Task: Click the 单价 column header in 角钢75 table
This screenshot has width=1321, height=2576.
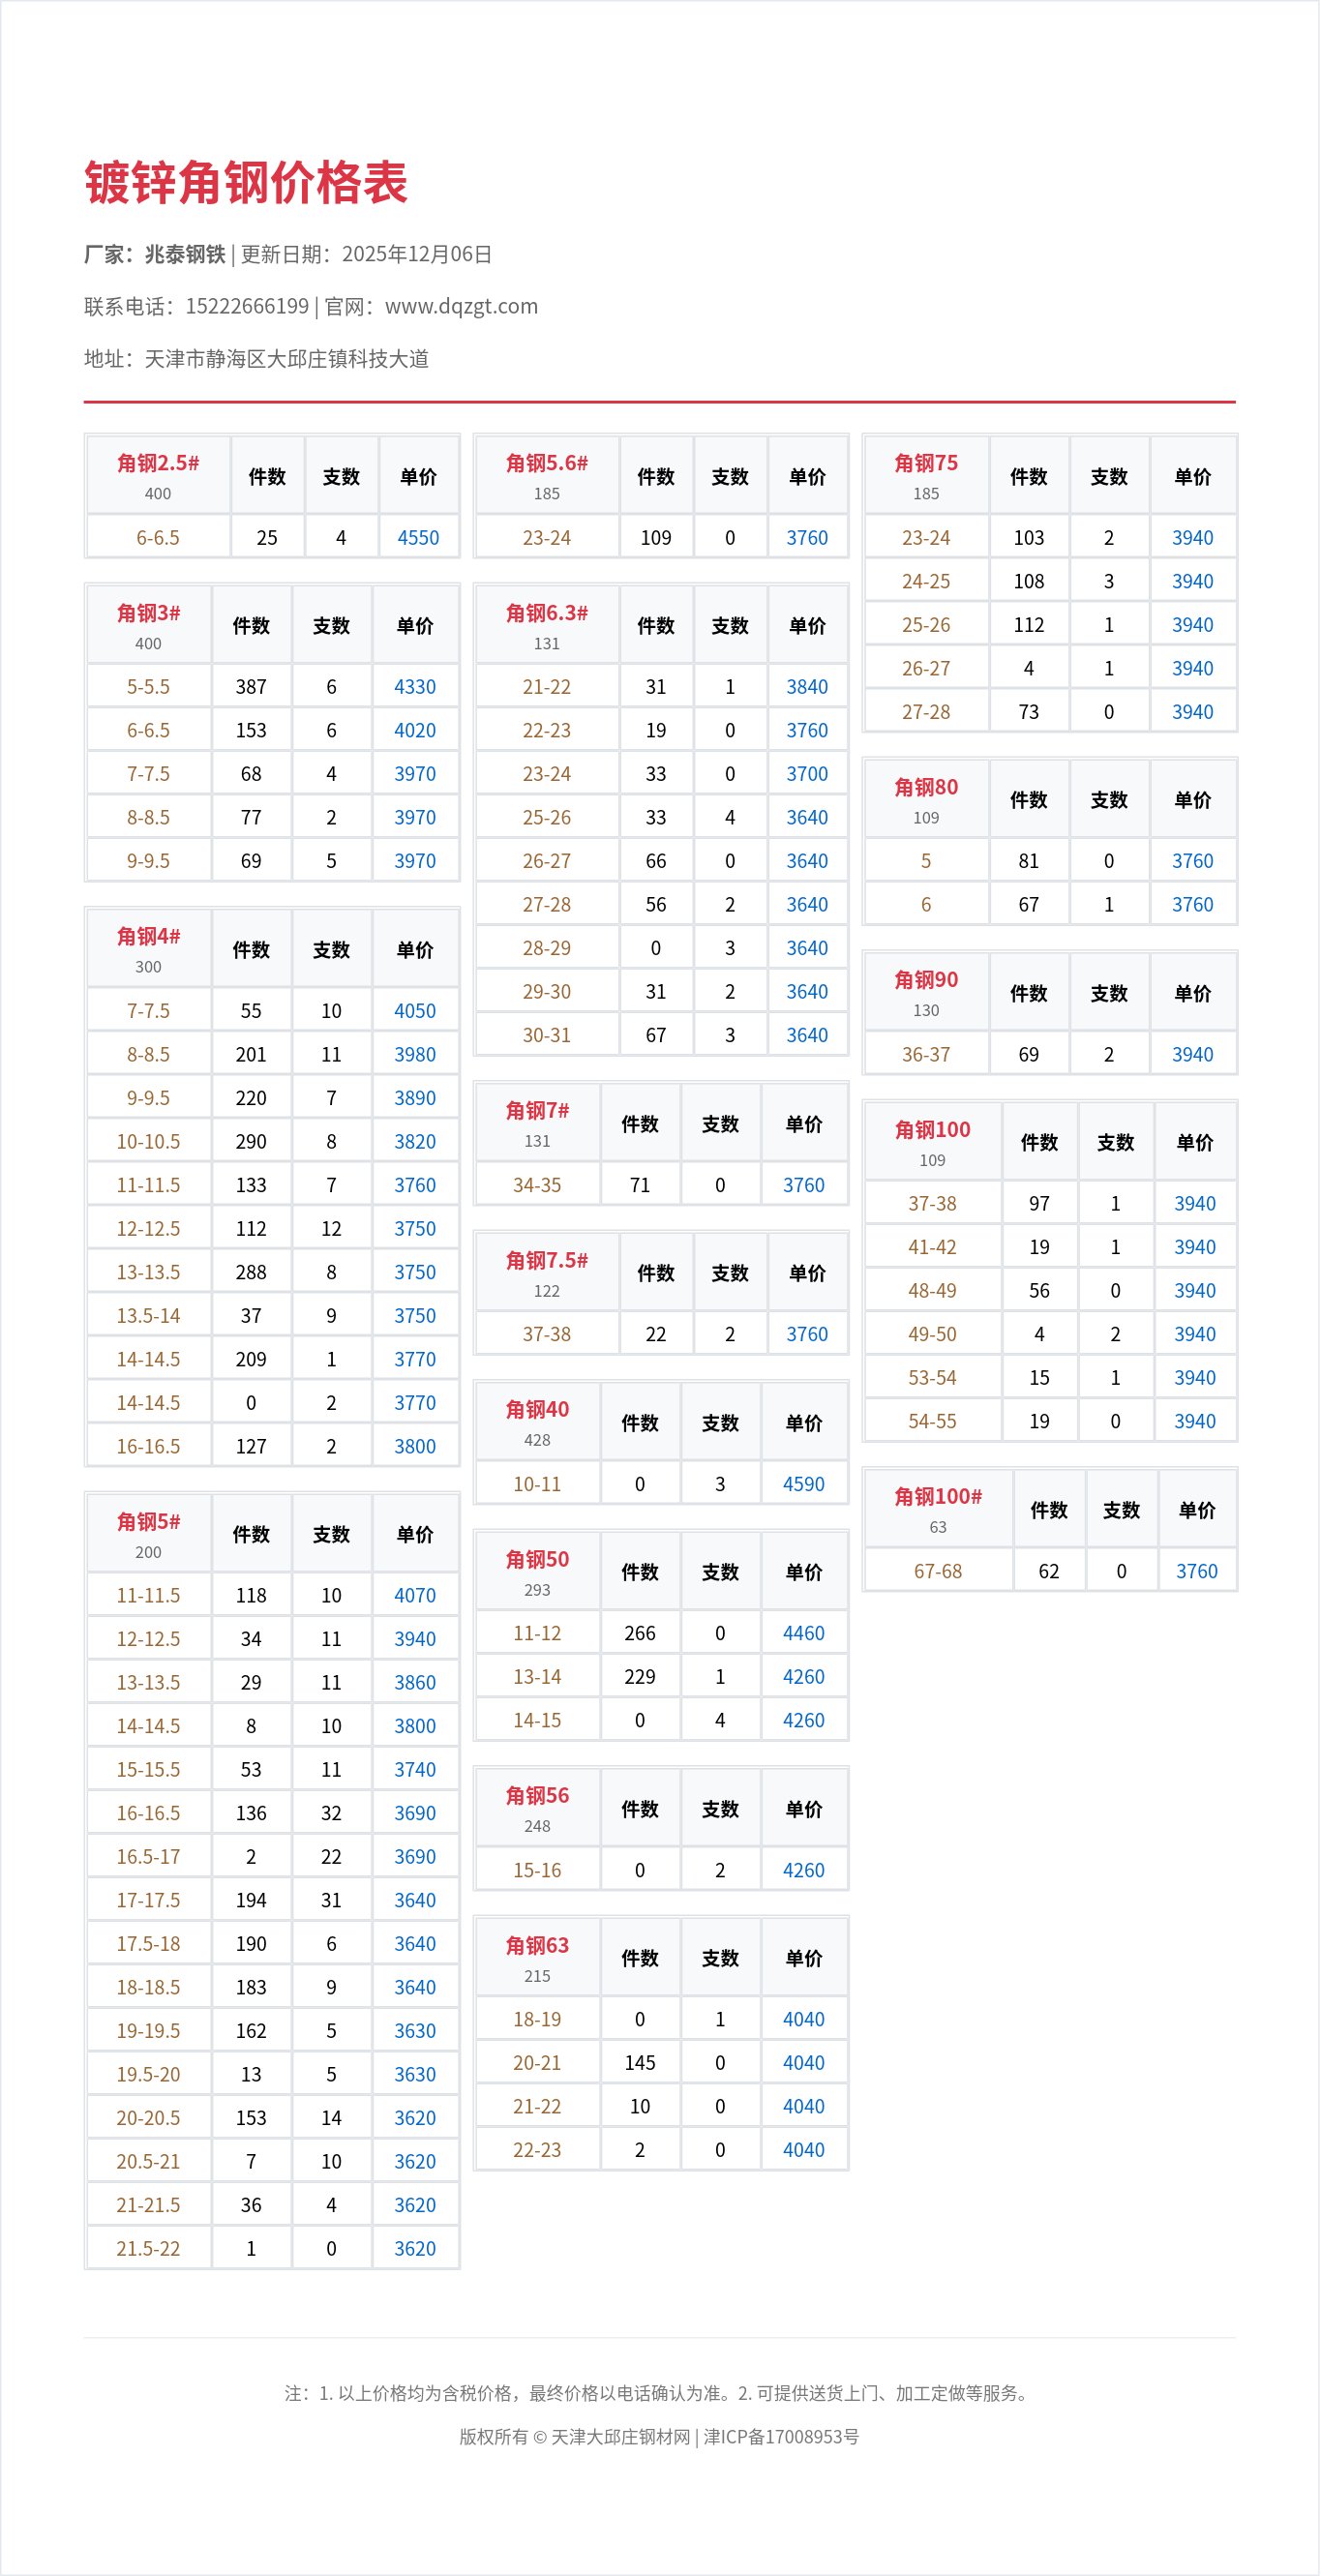Action: pyautogui.click(x=1192, y=477)
